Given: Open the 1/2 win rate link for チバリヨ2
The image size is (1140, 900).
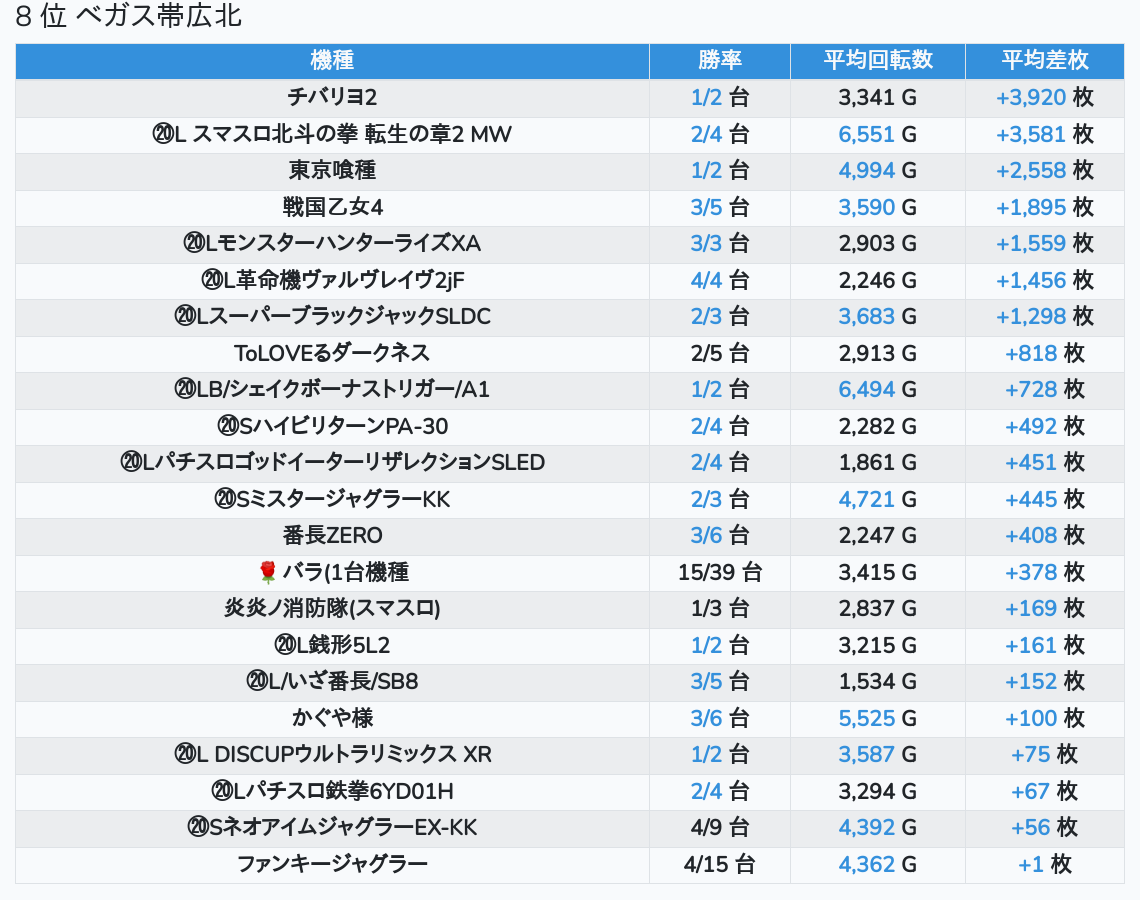Looking at the screenshot, I should [x=706, y=98].
